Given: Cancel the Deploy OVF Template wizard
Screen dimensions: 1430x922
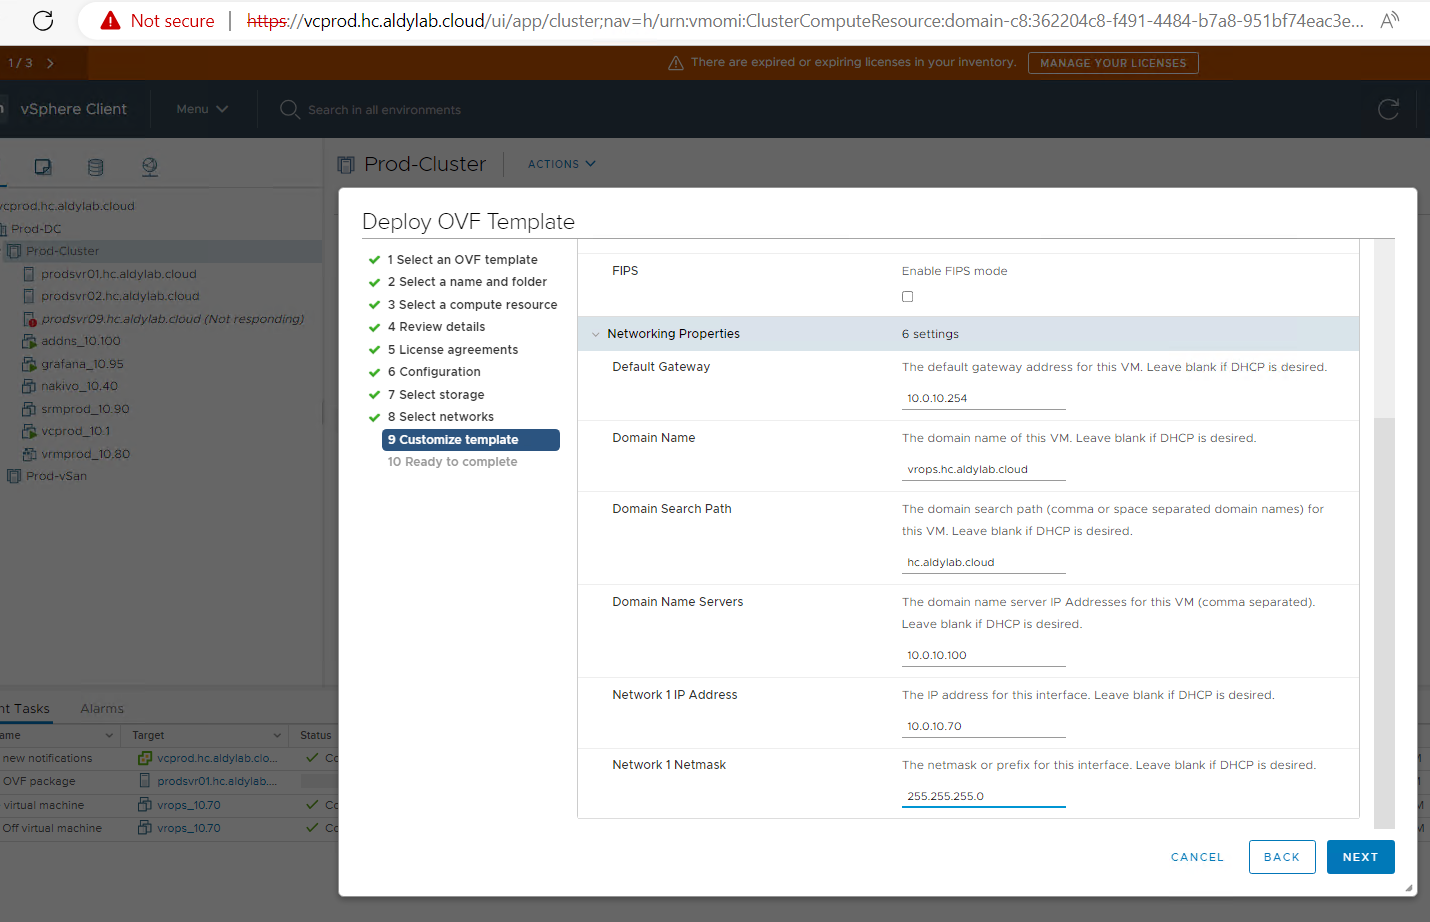Looking at the screenshot, I should point(1197,857).
